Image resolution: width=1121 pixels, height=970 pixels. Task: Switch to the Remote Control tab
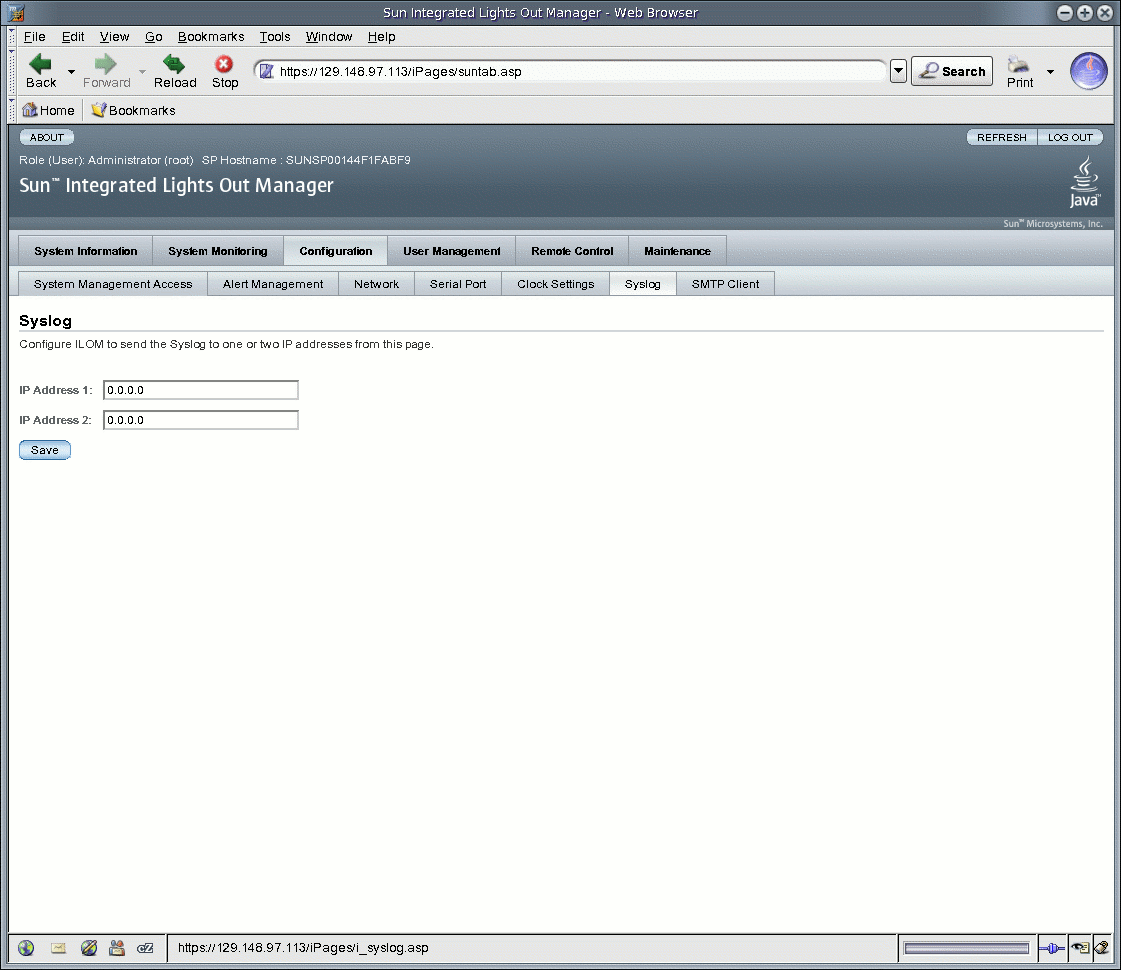pyautogui.click(x=572, y=251)
